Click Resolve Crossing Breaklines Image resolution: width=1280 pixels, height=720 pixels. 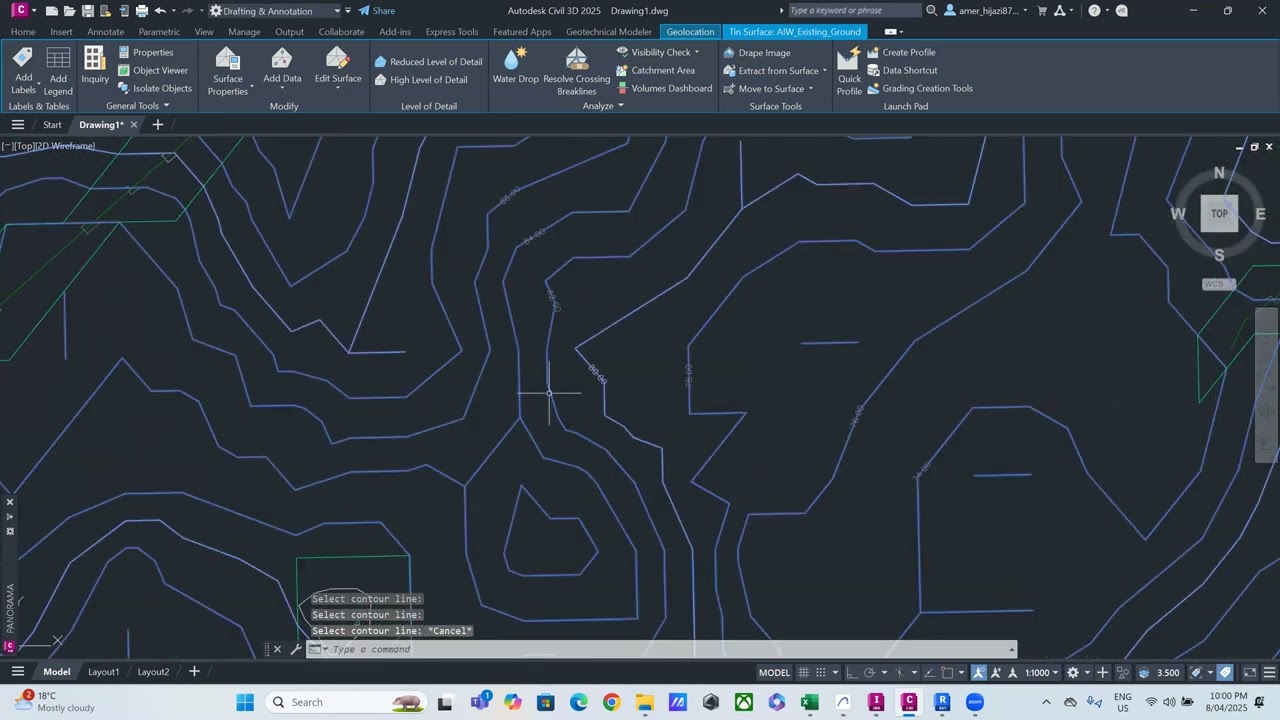click(x=577, y=71)
